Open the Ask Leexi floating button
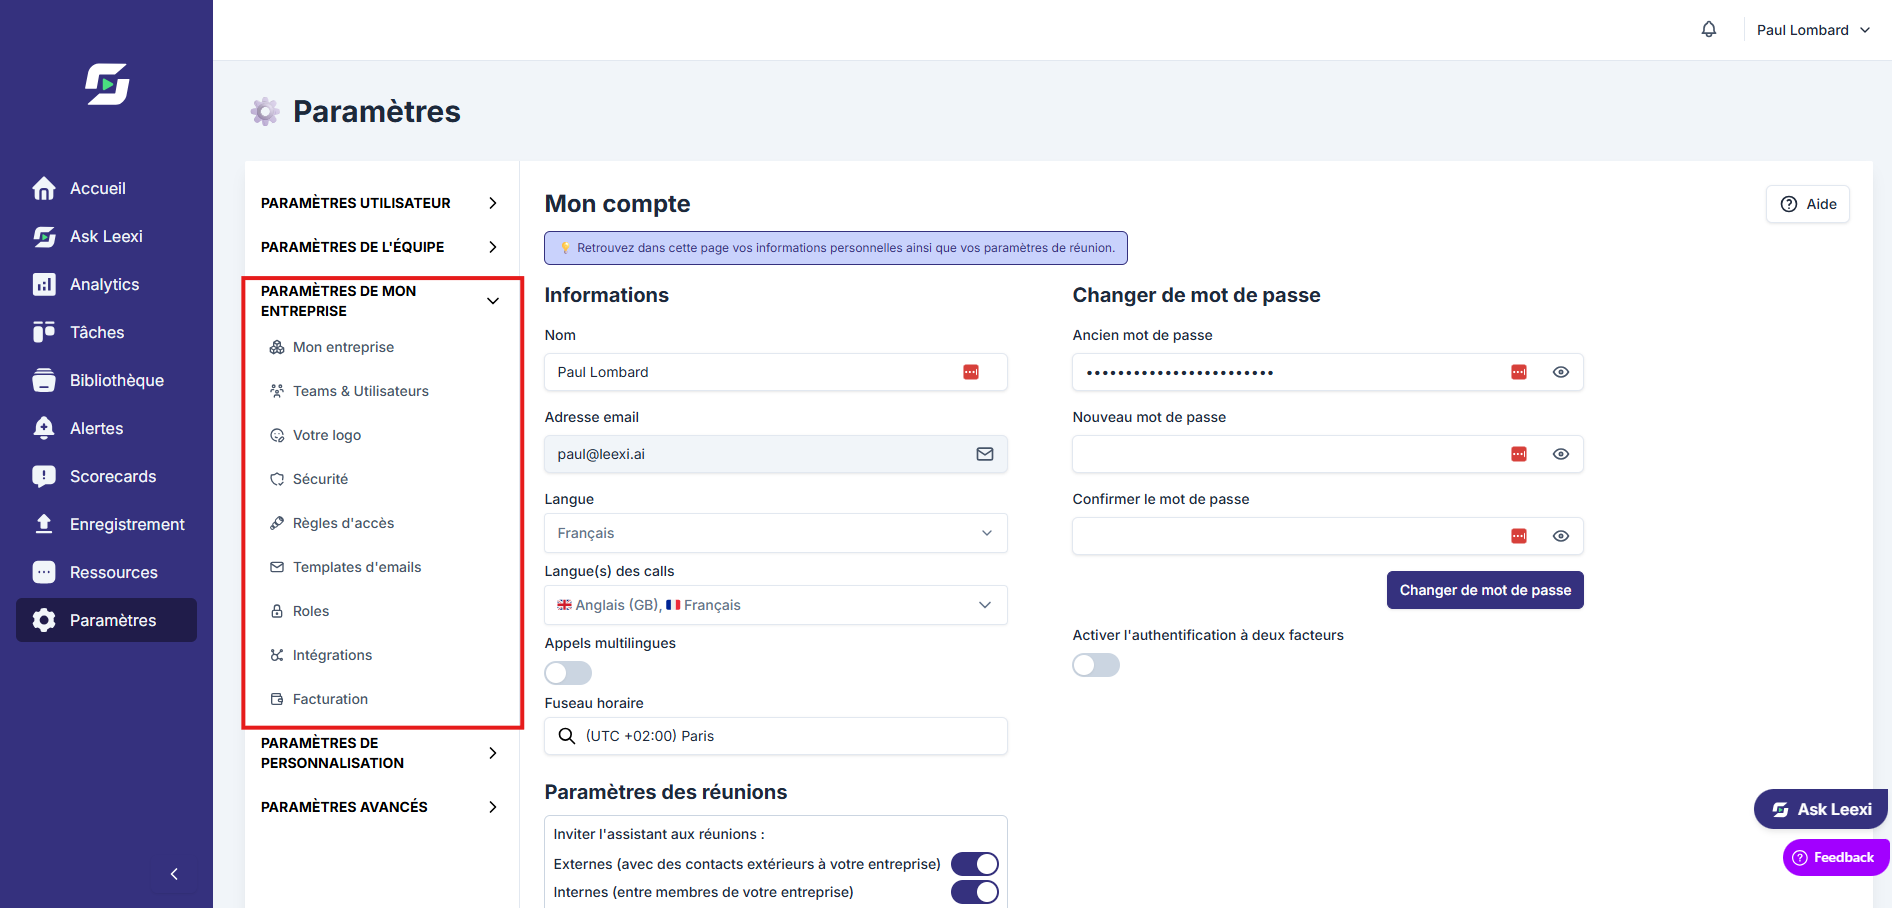This screenshot has height=908, width=1892. 1822,809
